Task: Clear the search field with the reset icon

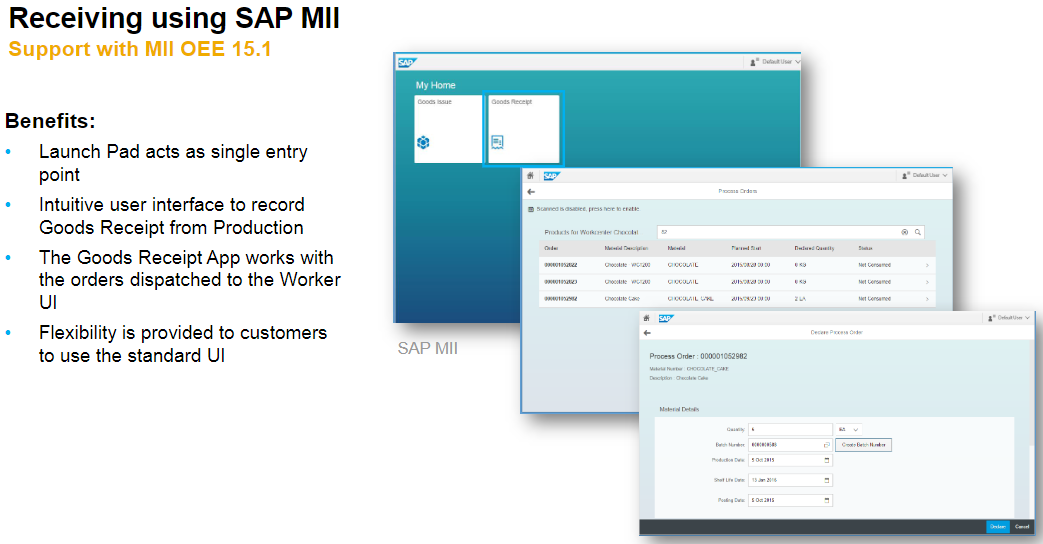Action: click(x=905, y=232)
